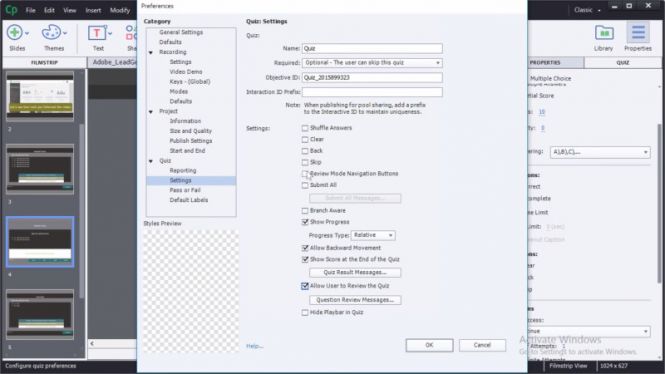Click the Quiz Result Messages button
The height and width of the screenshot is (374, 665).
tap(355, 273)
